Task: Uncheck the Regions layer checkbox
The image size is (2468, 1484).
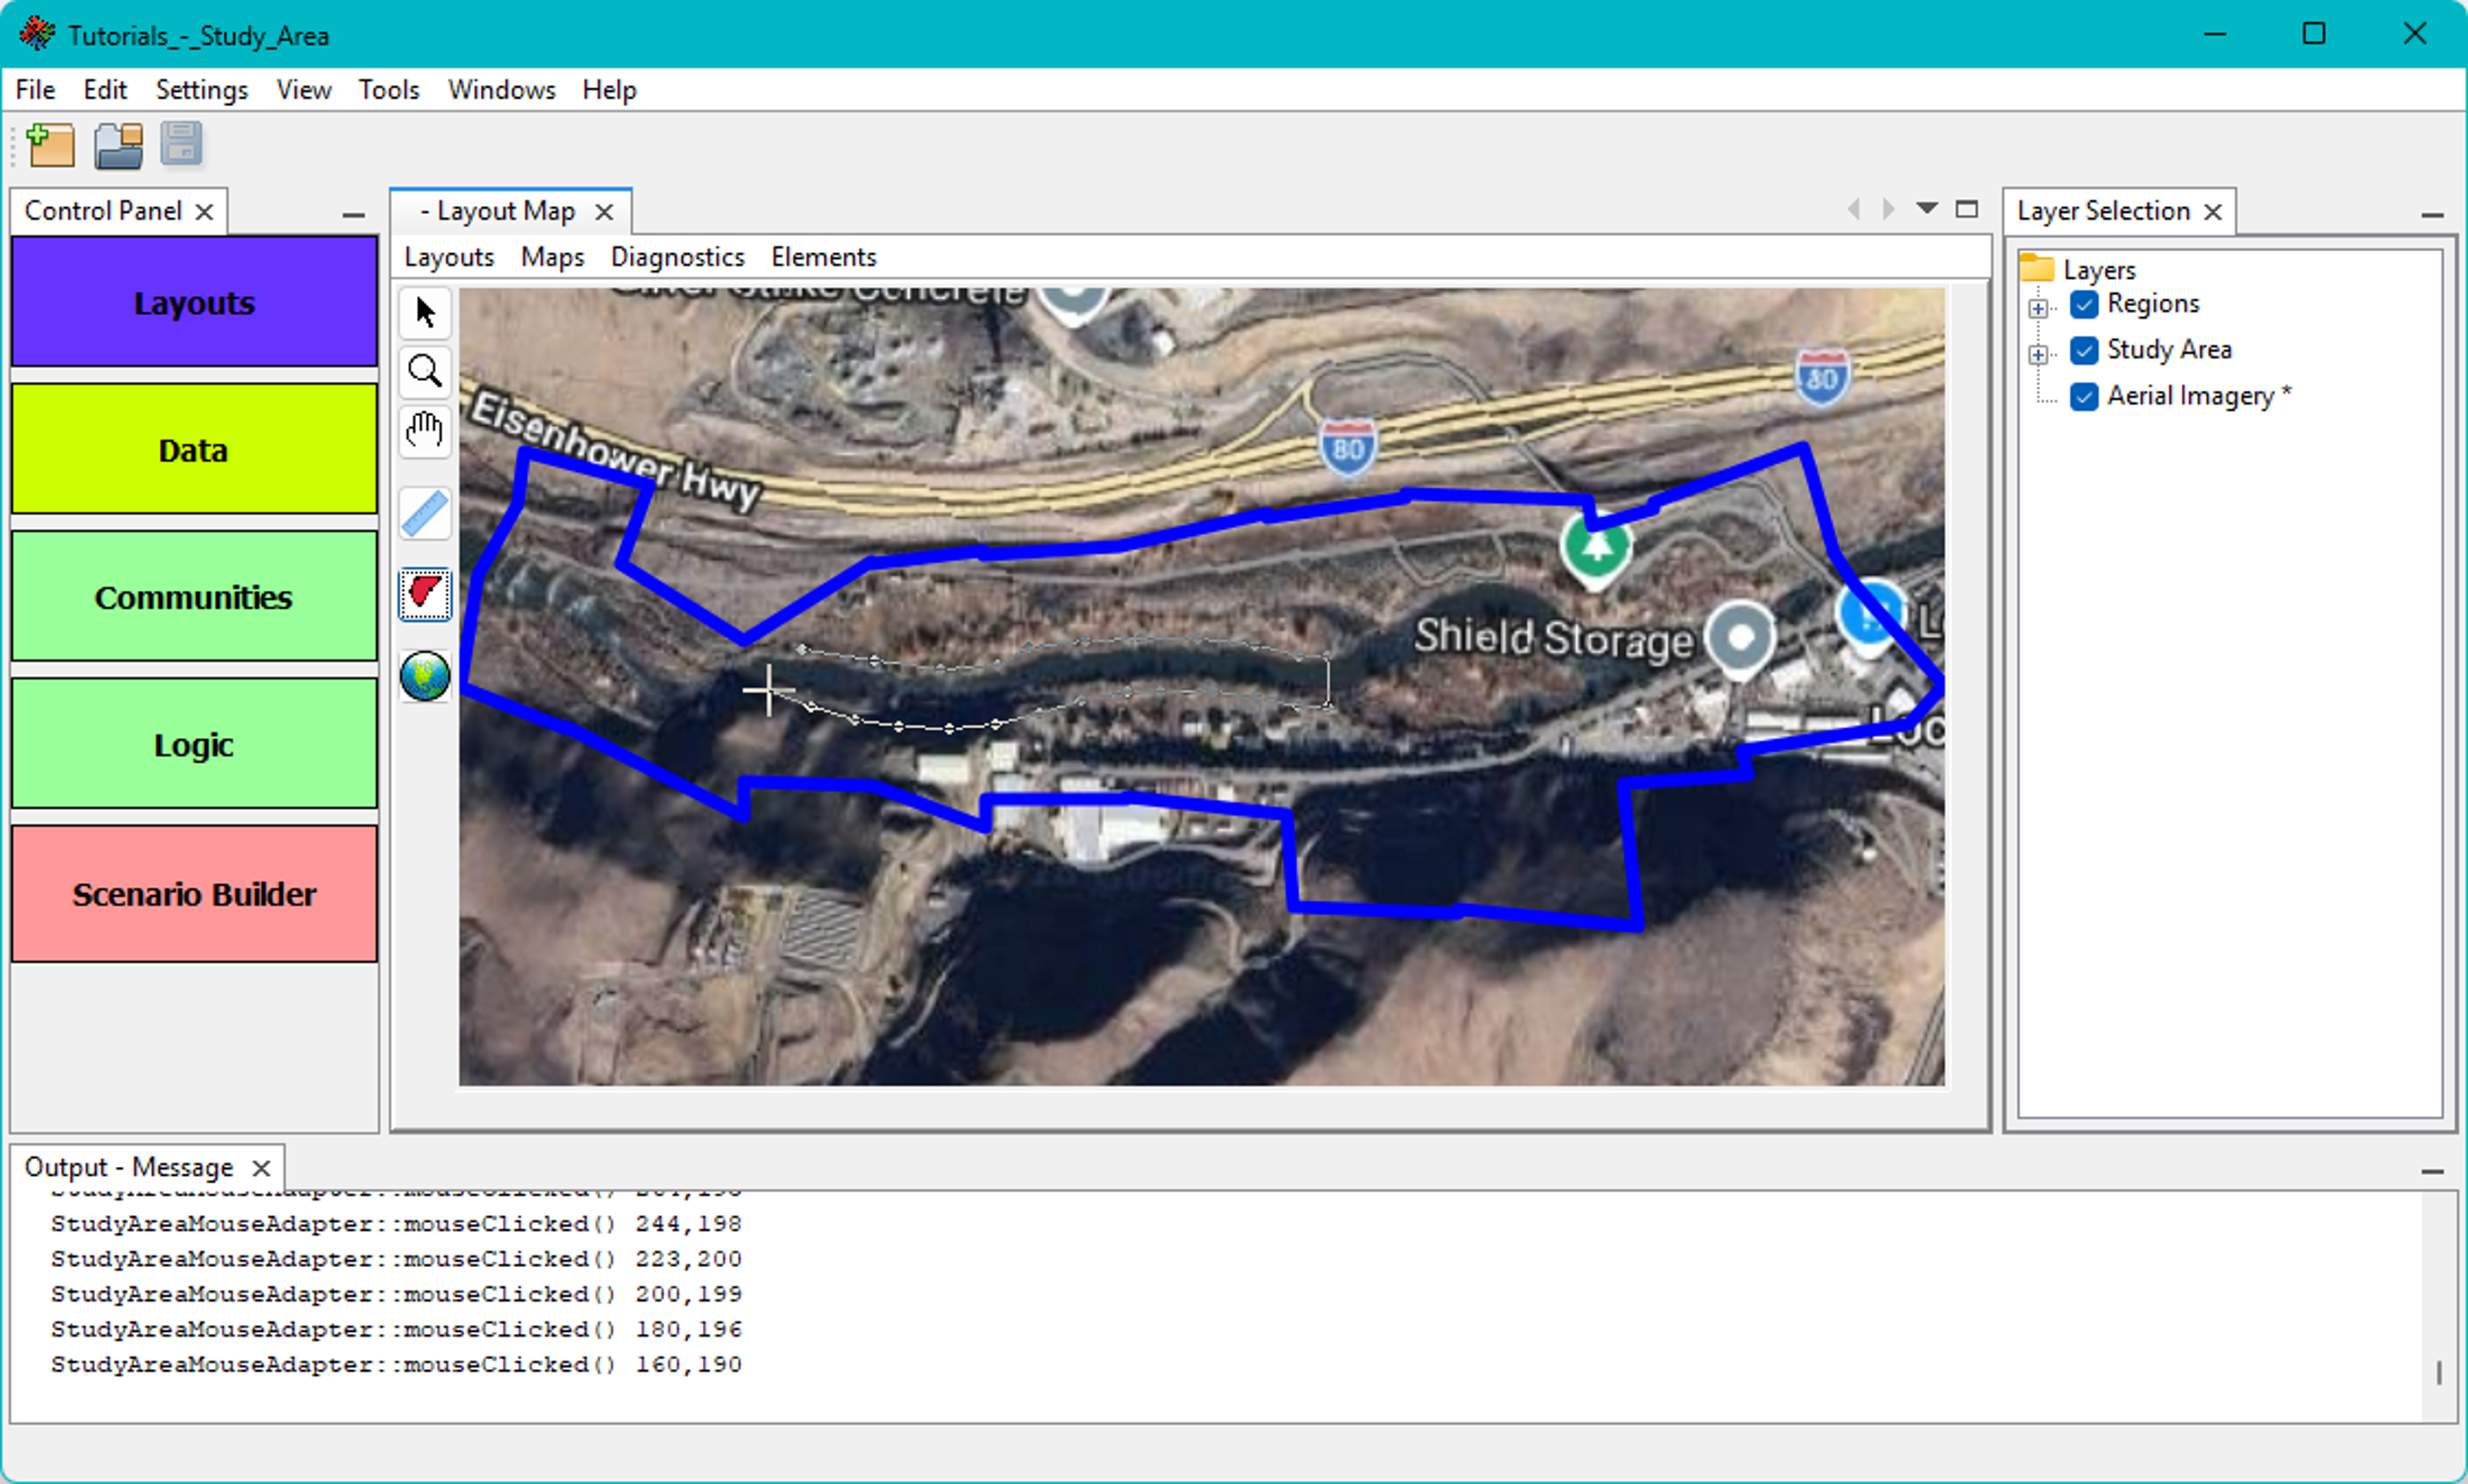Action: tap(2084, 304)
